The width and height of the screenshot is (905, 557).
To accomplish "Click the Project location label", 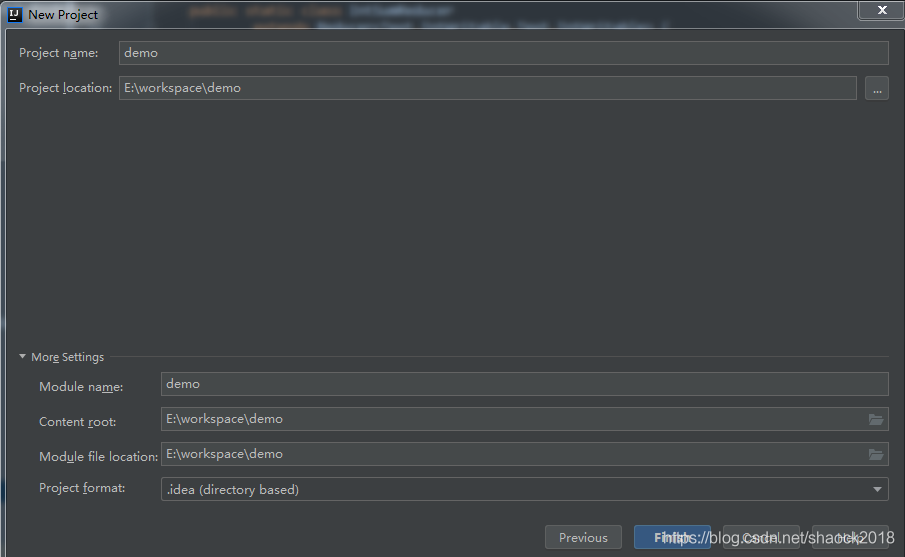I will click(65, 88).
